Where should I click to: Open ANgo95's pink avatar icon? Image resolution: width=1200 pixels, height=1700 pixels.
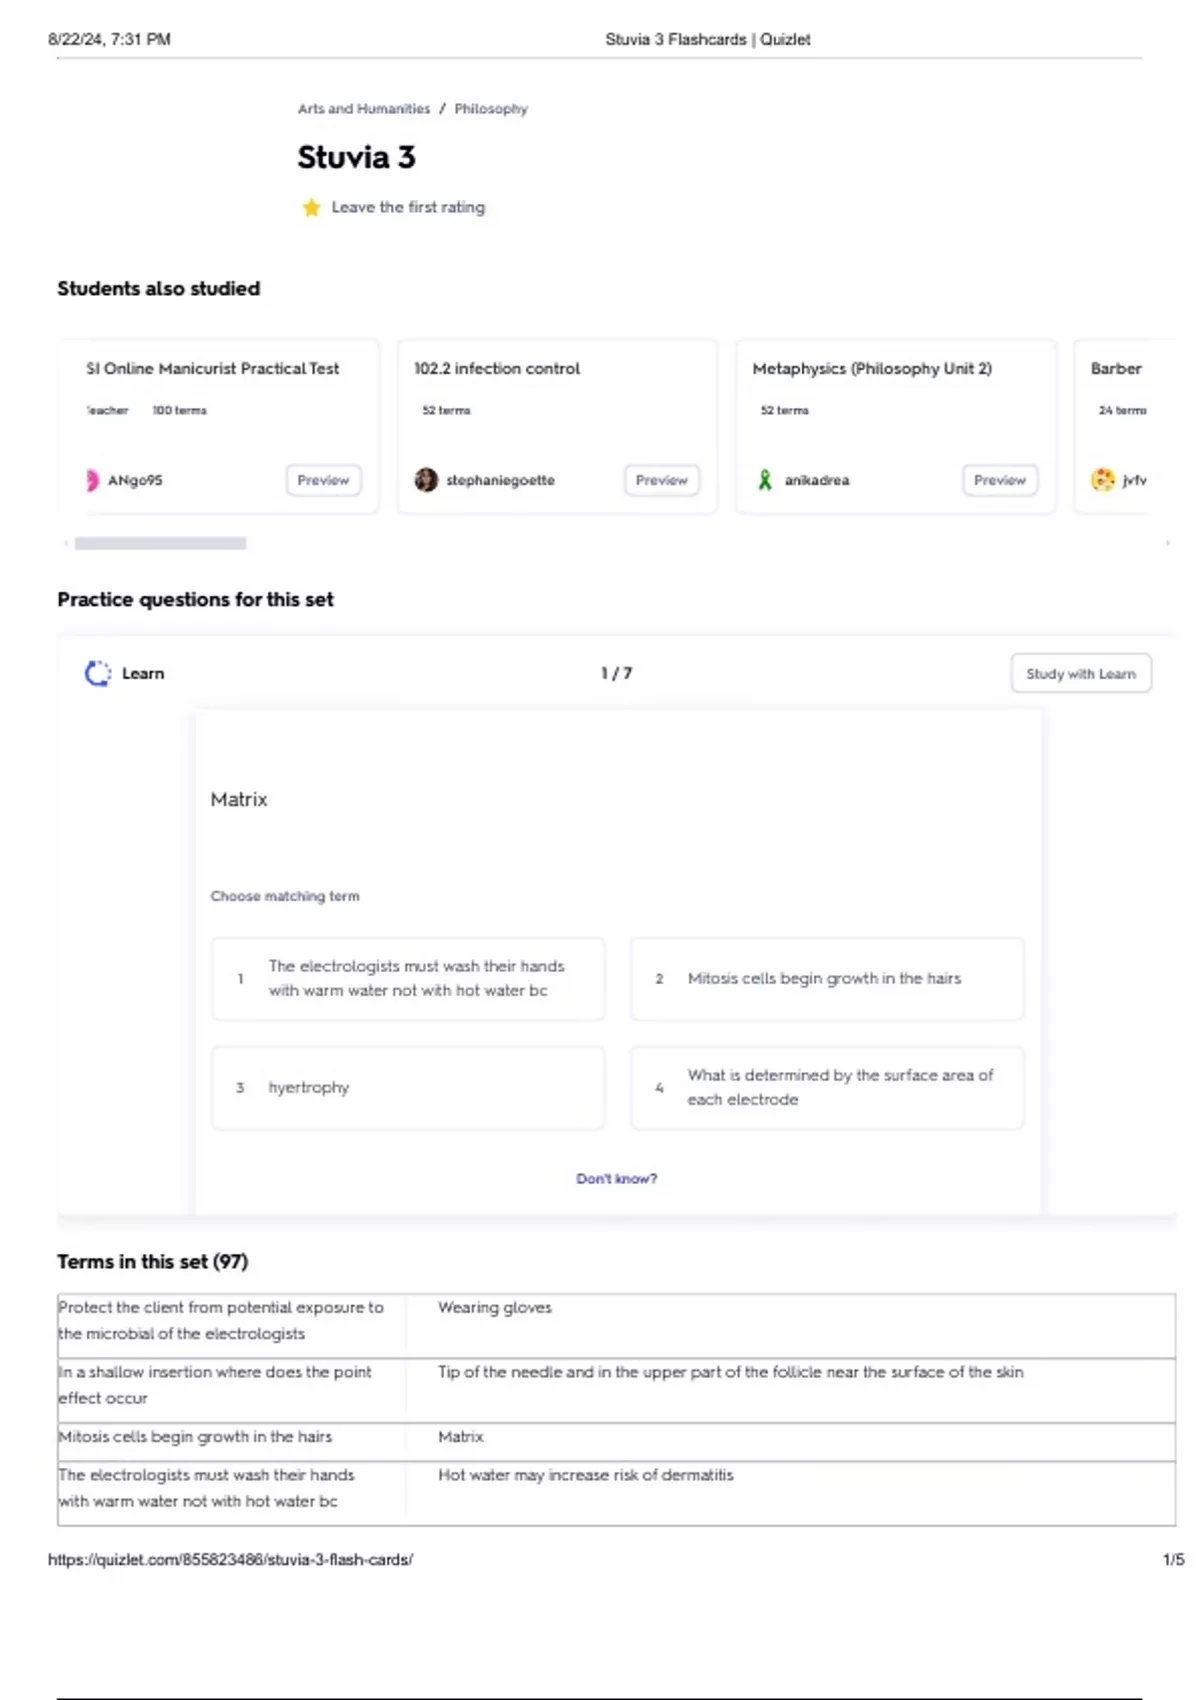tap(93, 480)
